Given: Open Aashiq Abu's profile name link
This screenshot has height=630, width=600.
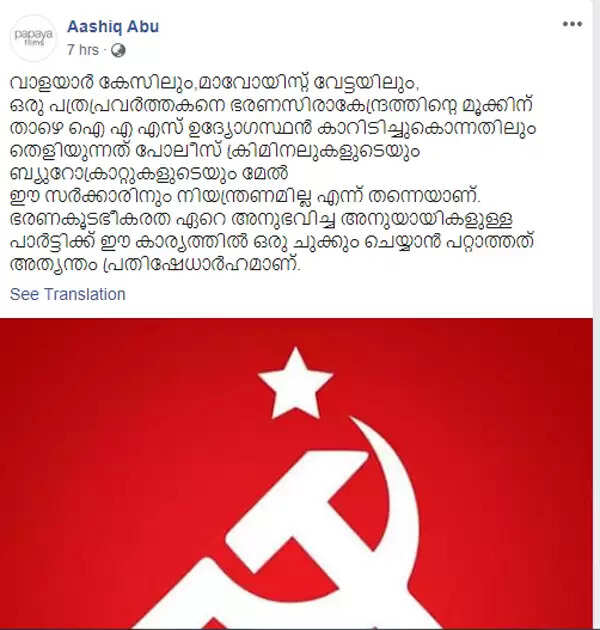Looking at the screenshot, I should point(113,27).
